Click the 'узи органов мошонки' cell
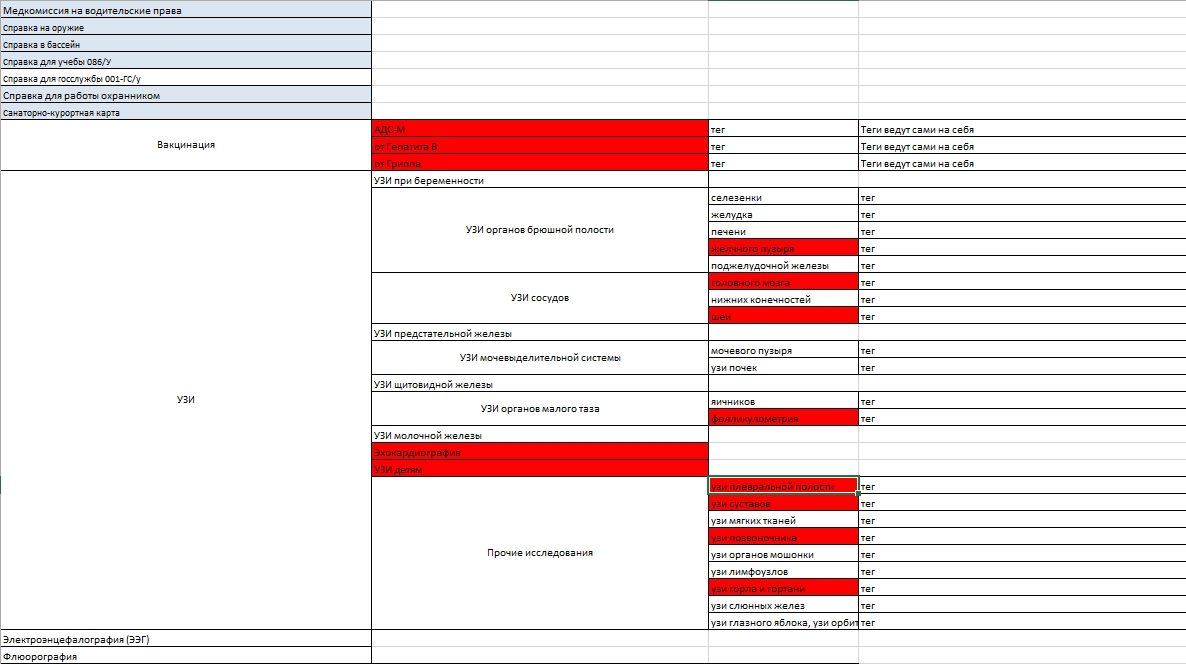The width and height of the screenshot is (1186, 664). pyautogui.click(x=782, y=554)
